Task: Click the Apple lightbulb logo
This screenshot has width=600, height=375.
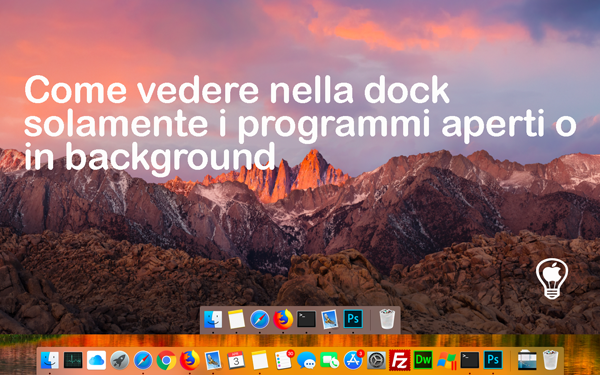Action: (552, 278)
